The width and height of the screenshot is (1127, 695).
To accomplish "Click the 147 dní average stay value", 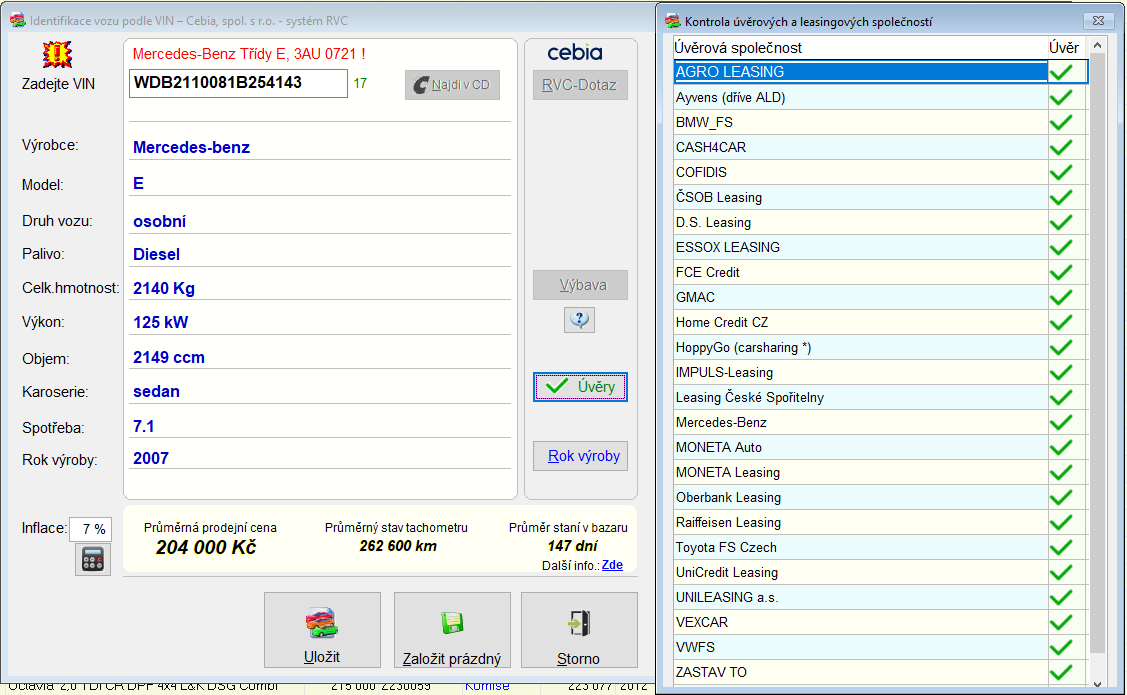I will point(572,546).
